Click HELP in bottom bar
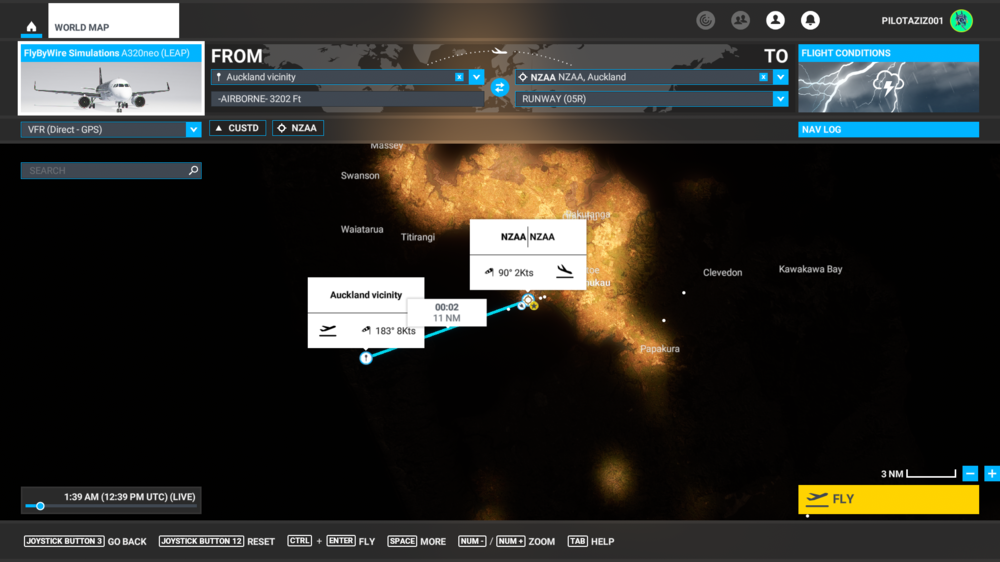 point(603,542)
